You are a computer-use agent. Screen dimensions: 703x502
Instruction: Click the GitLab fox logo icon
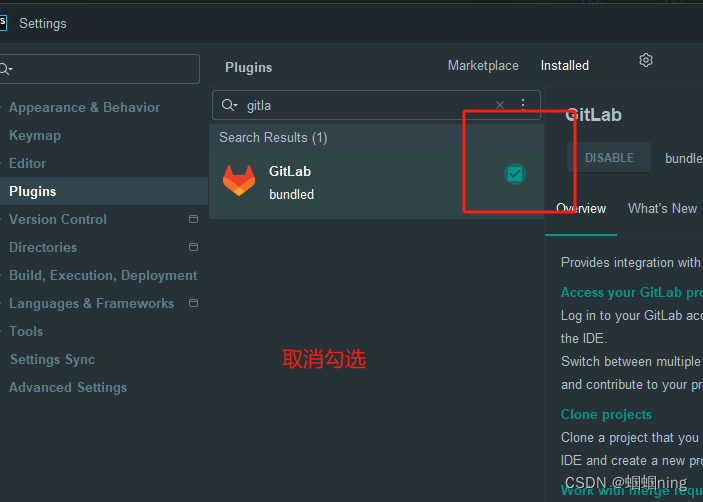tap(239, 180)
